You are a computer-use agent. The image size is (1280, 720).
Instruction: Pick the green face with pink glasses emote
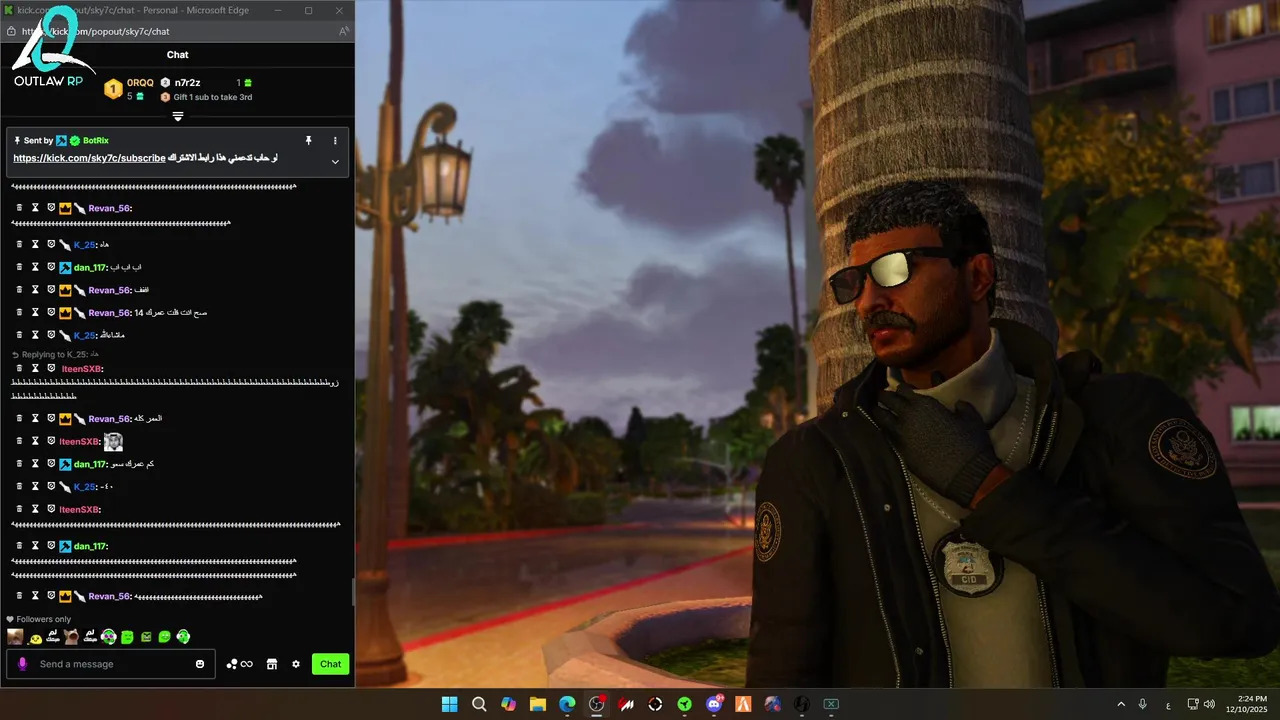[x=109, y=636]
